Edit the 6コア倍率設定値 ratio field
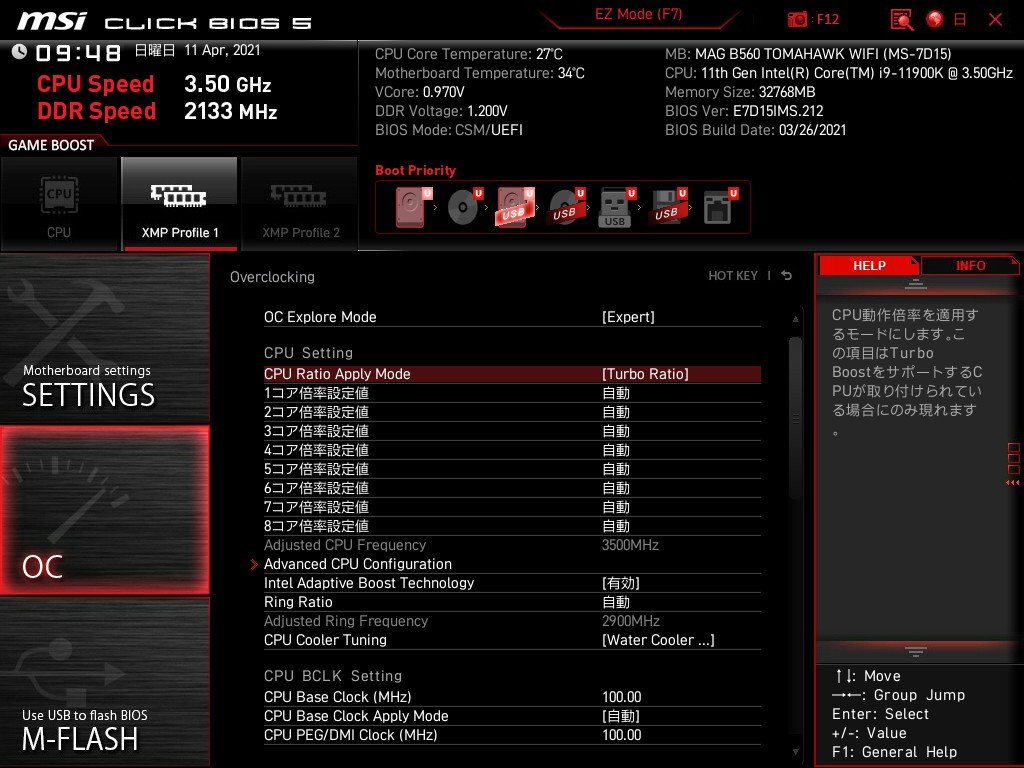This screenshot has height=768, width=1024. pyautogui.click(x=512, y=488)
